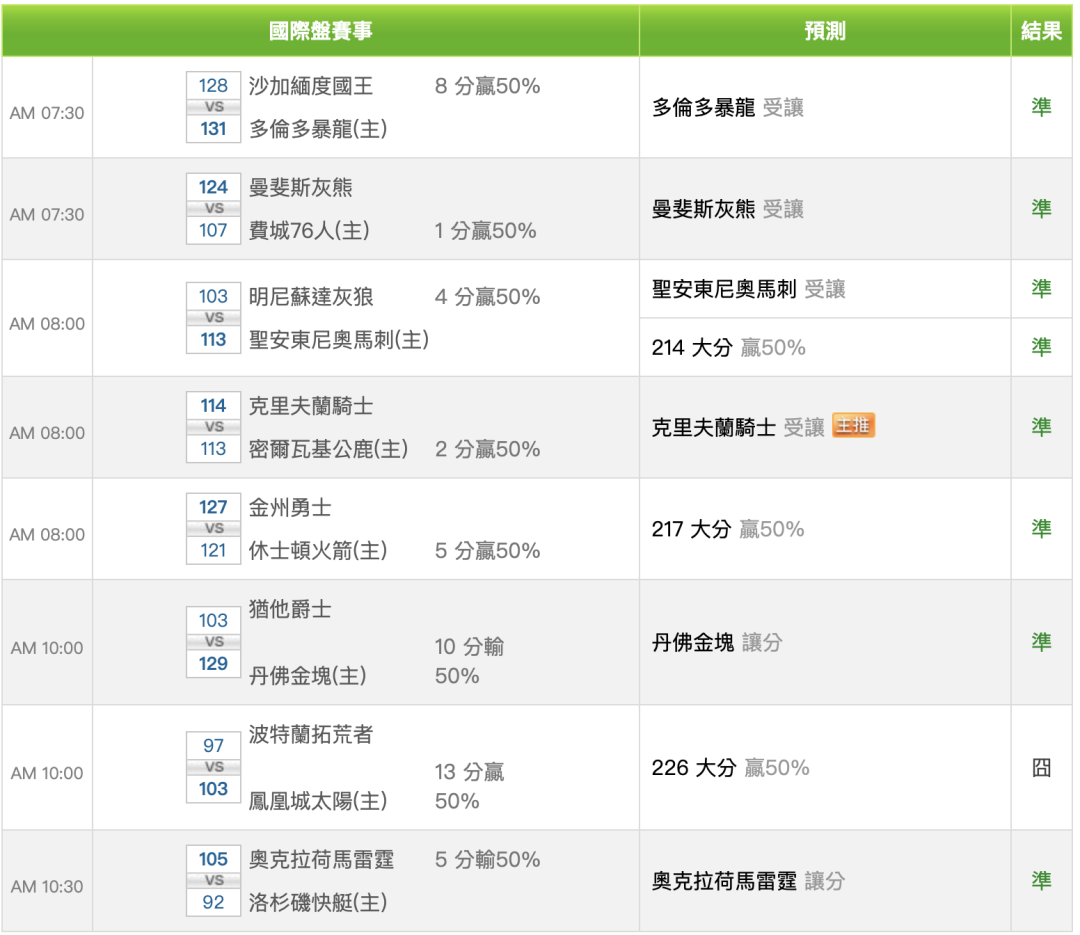Select team name 密爾瓦基公鹿(主)
Image resolution: width=1080 pixels, height=935 pixels.
[x=329, y=449]
